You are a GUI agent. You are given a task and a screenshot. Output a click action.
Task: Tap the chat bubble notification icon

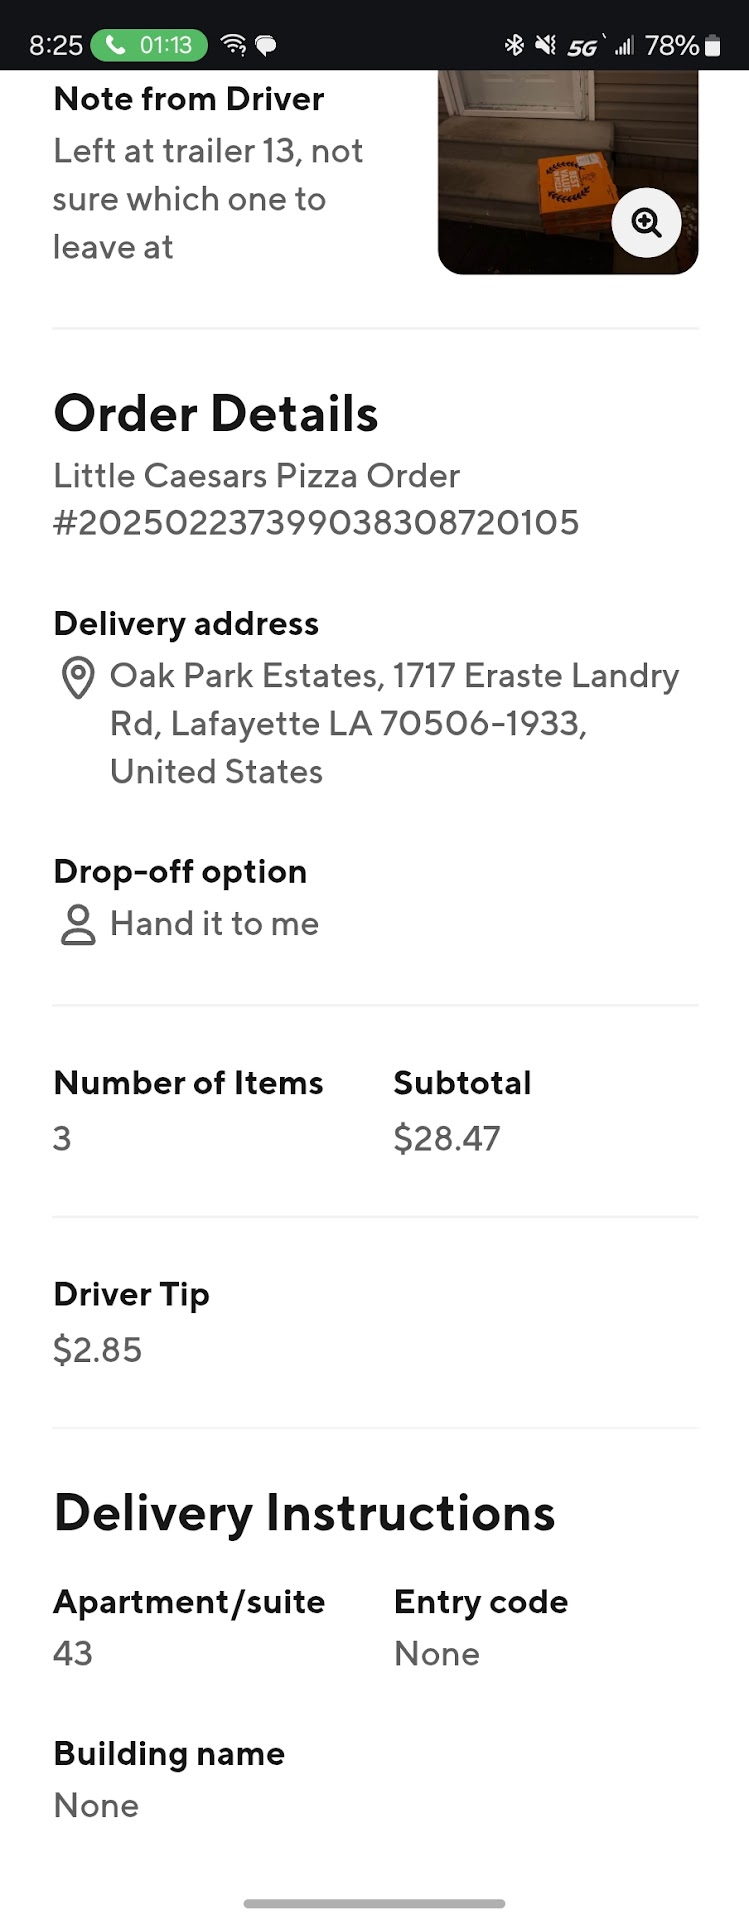(266, 45)
